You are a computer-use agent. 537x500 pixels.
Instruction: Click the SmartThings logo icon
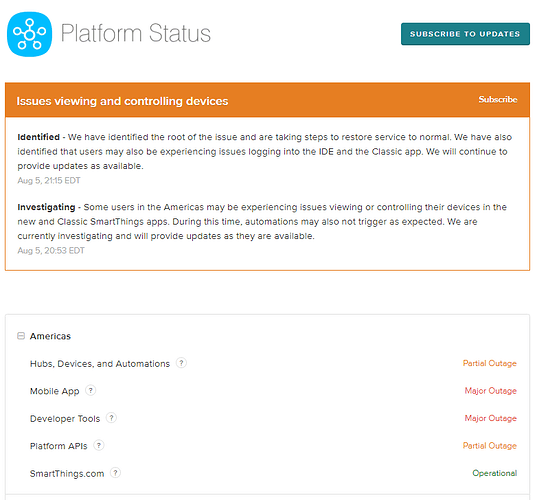point(29,34)
